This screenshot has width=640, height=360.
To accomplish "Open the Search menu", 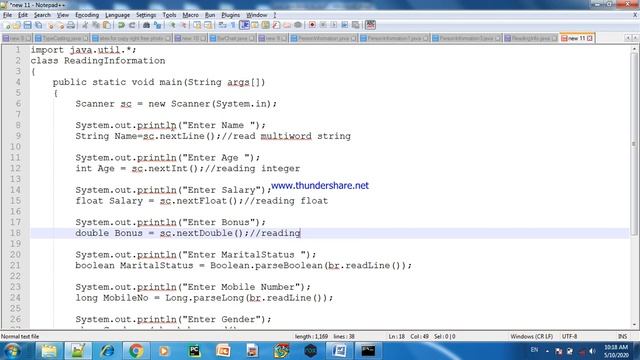I will coord(42,15).
